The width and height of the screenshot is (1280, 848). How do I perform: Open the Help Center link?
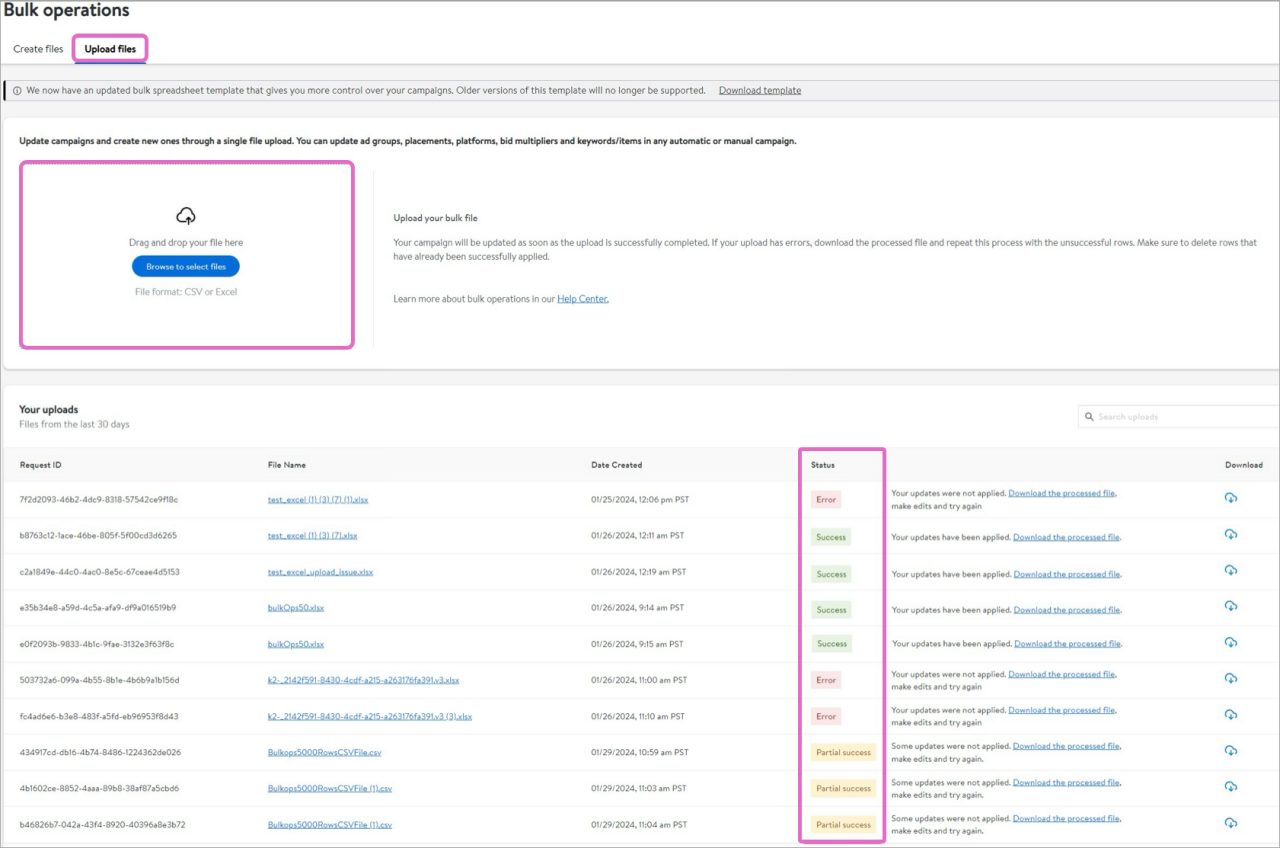click(x=582, y=299)
